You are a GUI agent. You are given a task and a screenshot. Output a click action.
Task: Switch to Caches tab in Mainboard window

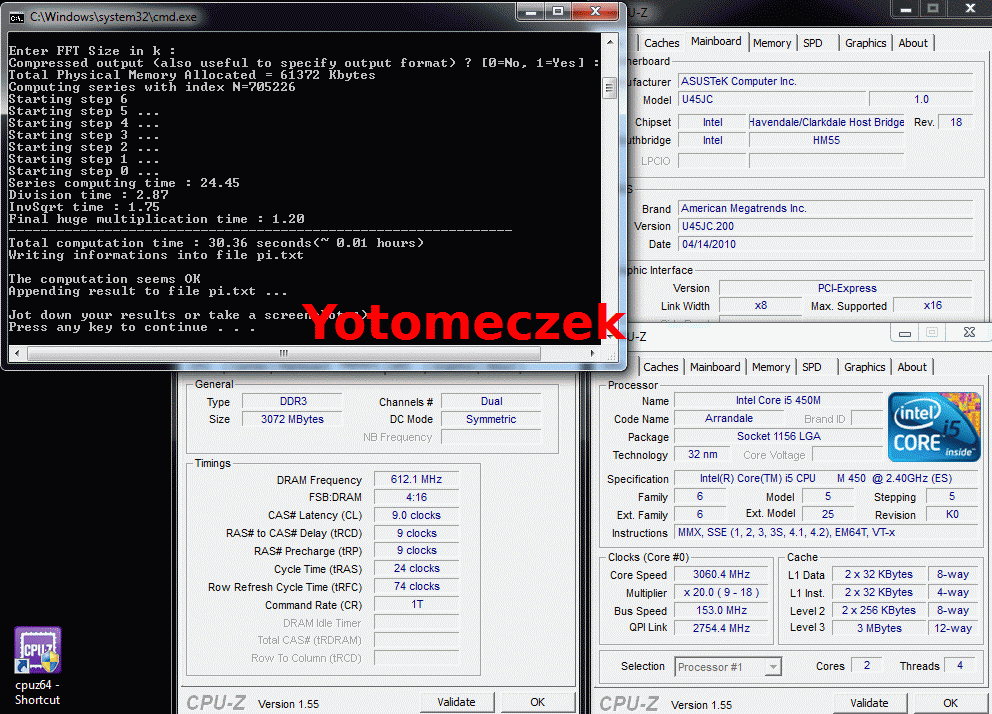coord(662,43)
